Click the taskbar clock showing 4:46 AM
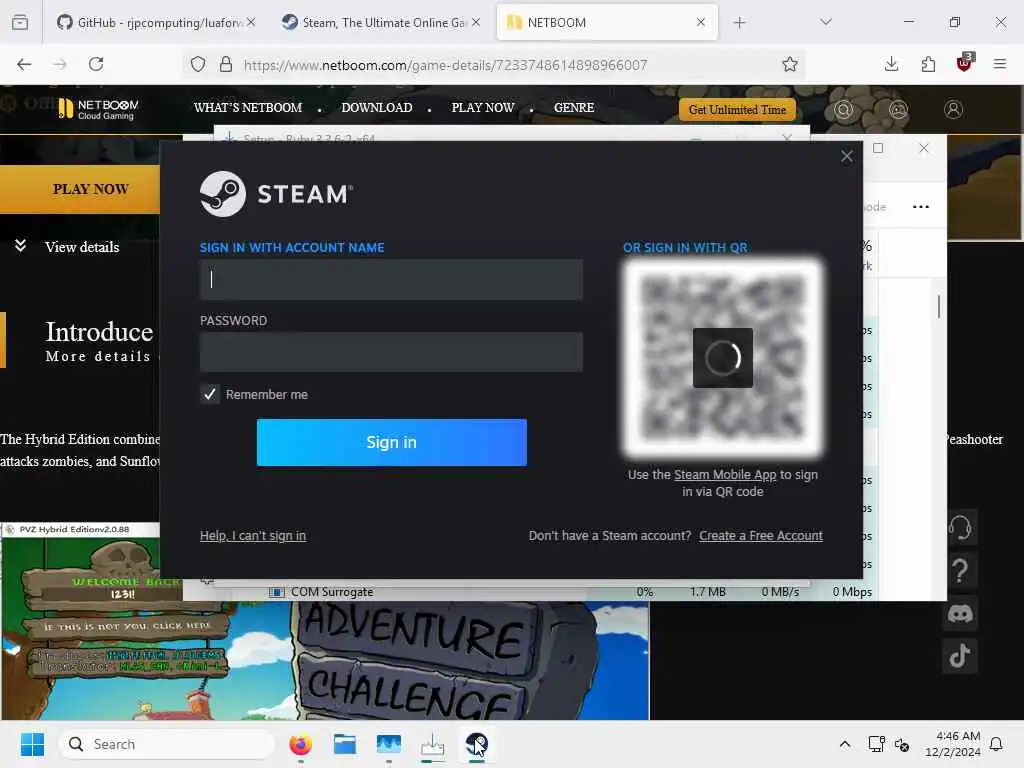 953,744
